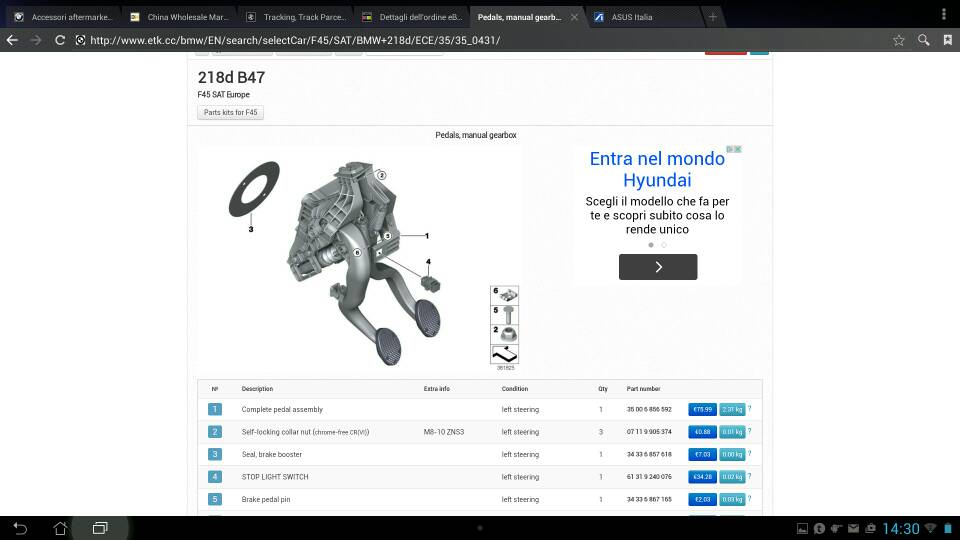This screenshot has height=540, width=960.
Task: Click the weight button for STOP LIGHT SWITCH
Action: pos(732,477)
